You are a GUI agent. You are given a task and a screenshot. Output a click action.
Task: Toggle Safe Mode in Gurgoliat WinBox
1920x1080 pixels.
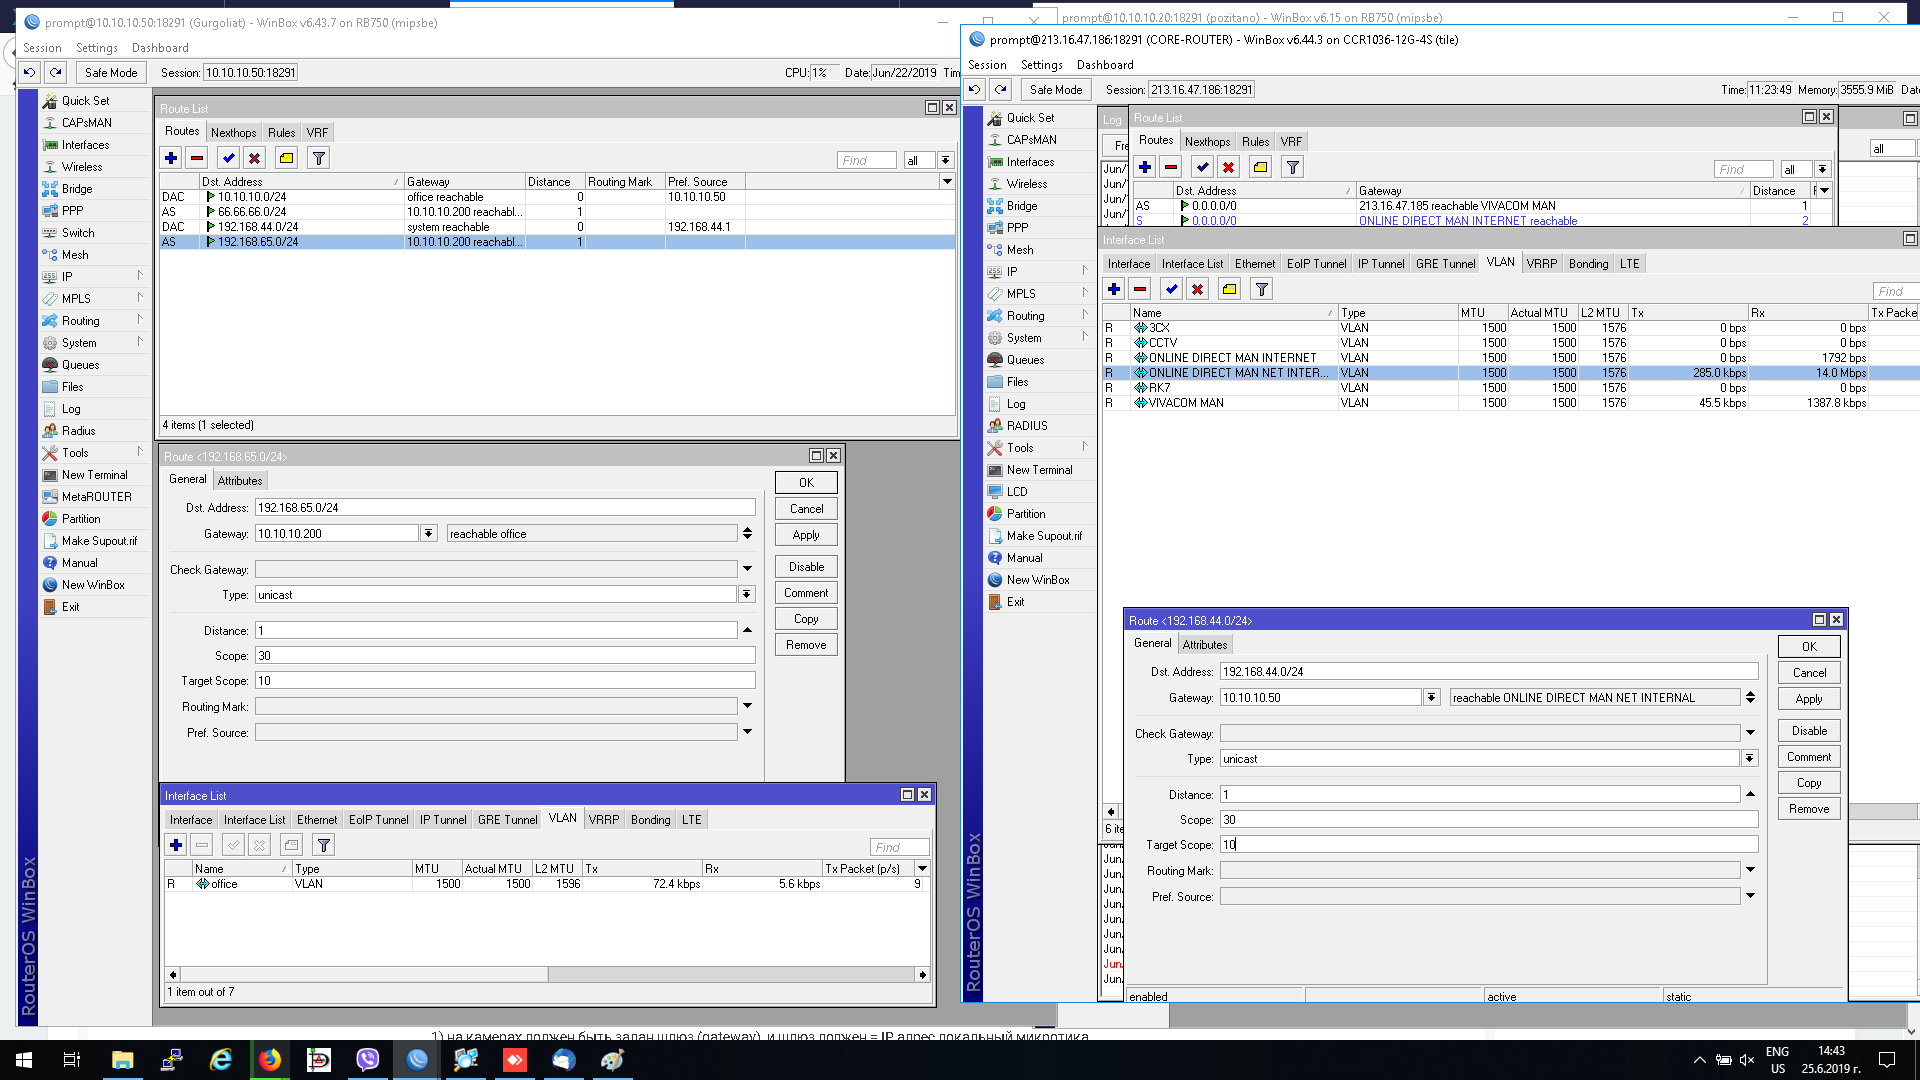pyautogui.click(x=111, y=73)
